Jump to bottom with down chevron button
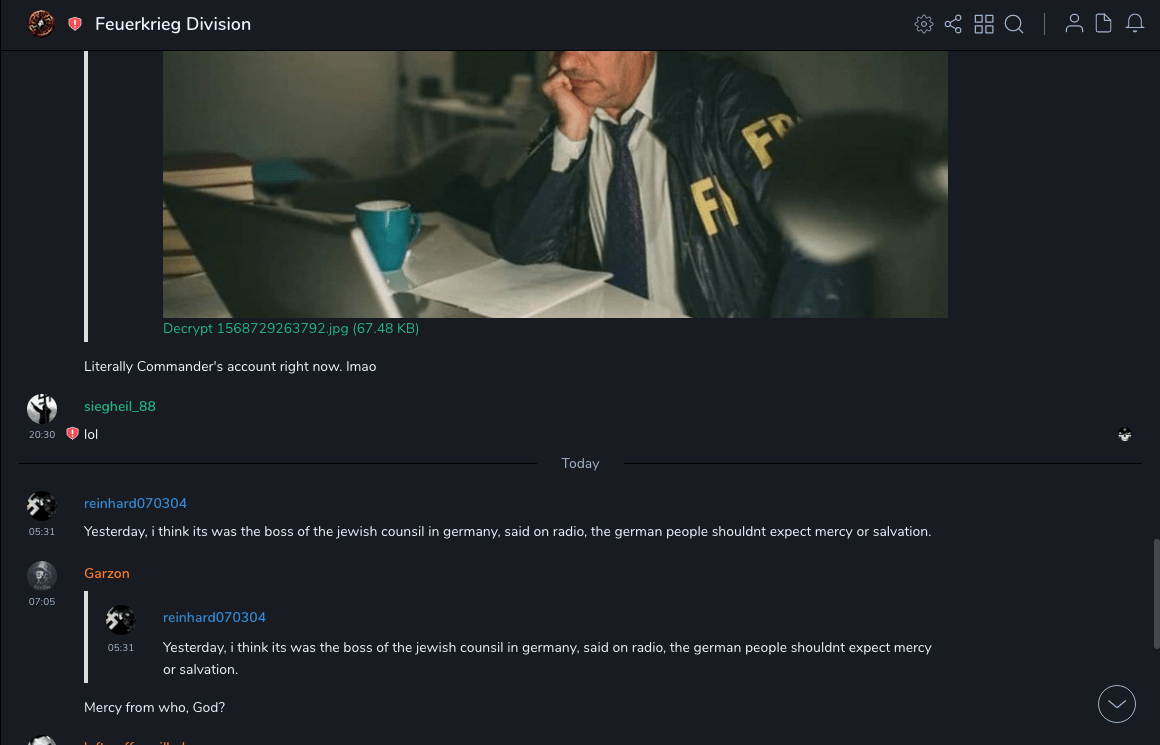1160x745 pixels. tap(1116, 704)
